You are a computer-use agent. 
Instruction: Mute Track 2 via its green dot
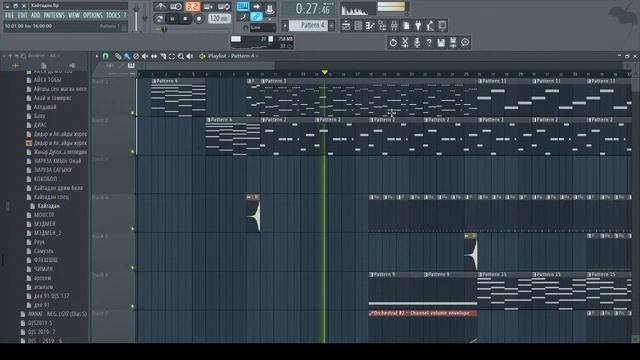(132, 152)
